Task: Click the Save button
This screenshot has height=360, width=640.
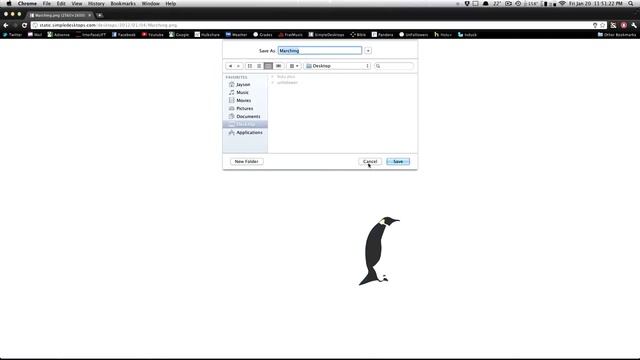Action: [x=398, y=162]
